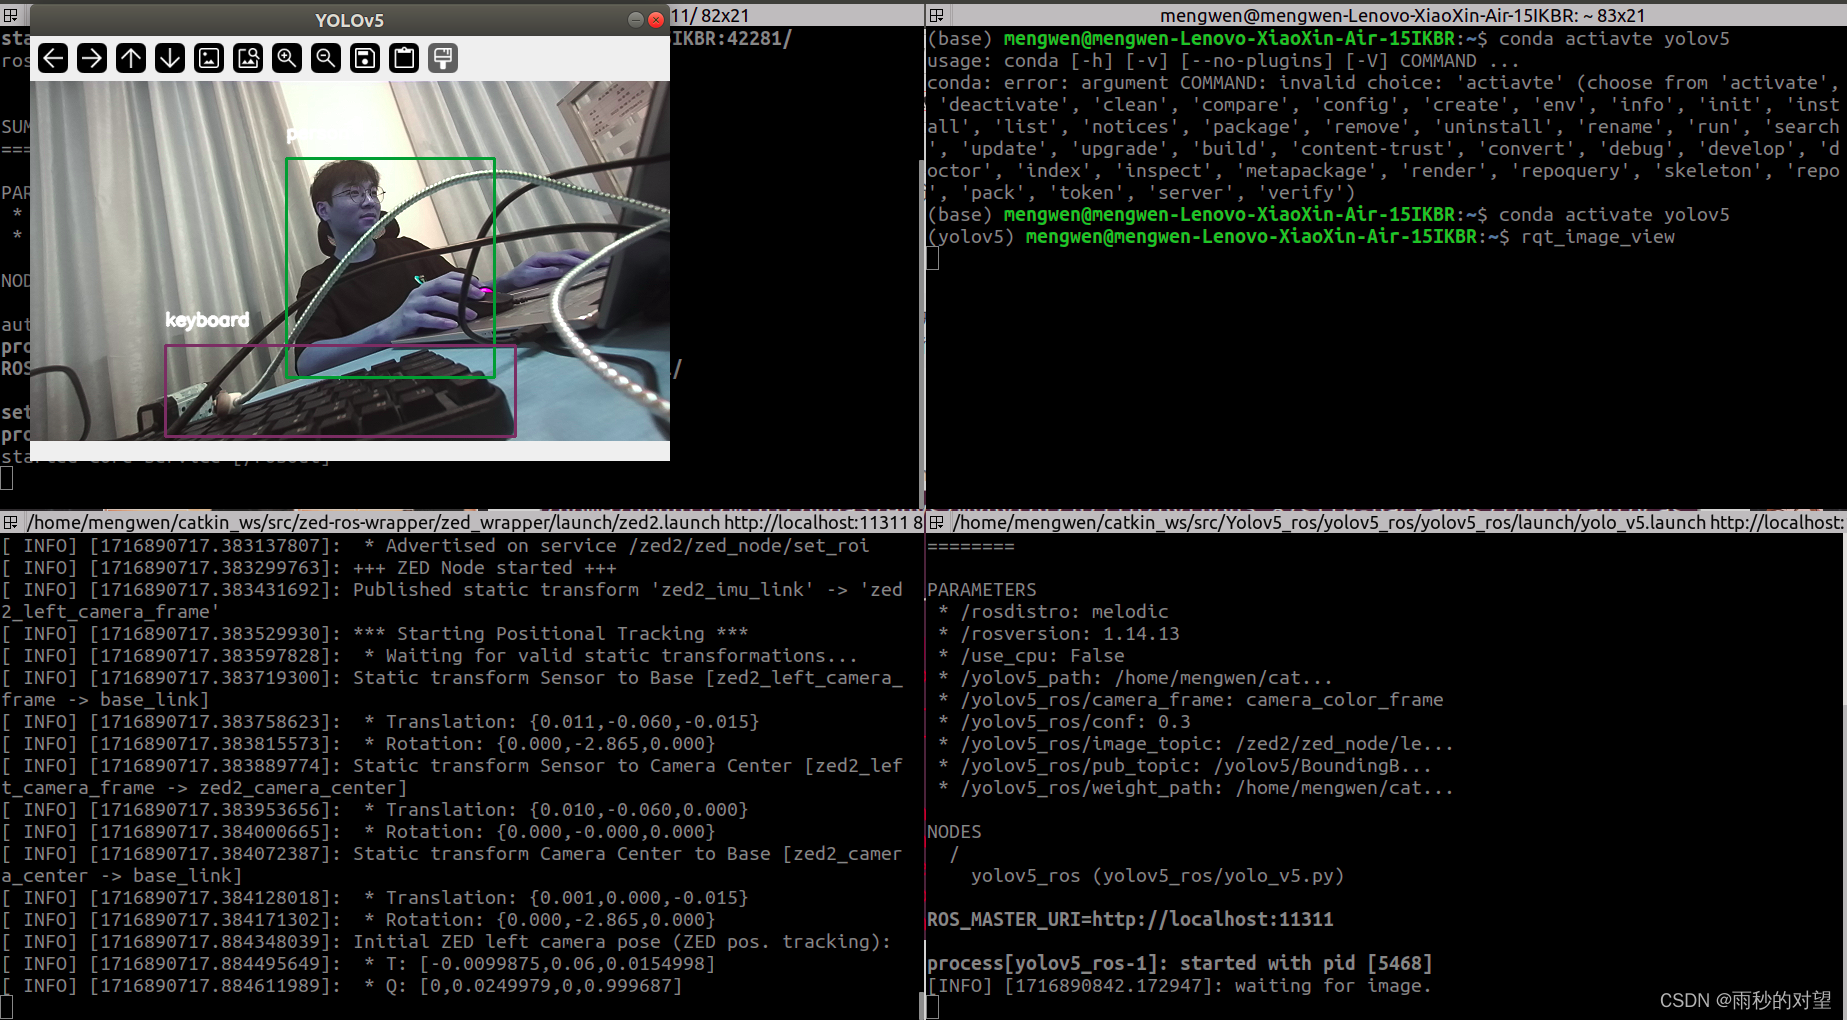Screen dimensions: 1847x1020
Task: Click the 'Initial ZED left camera pose' log line
Action: pos(446,942)
